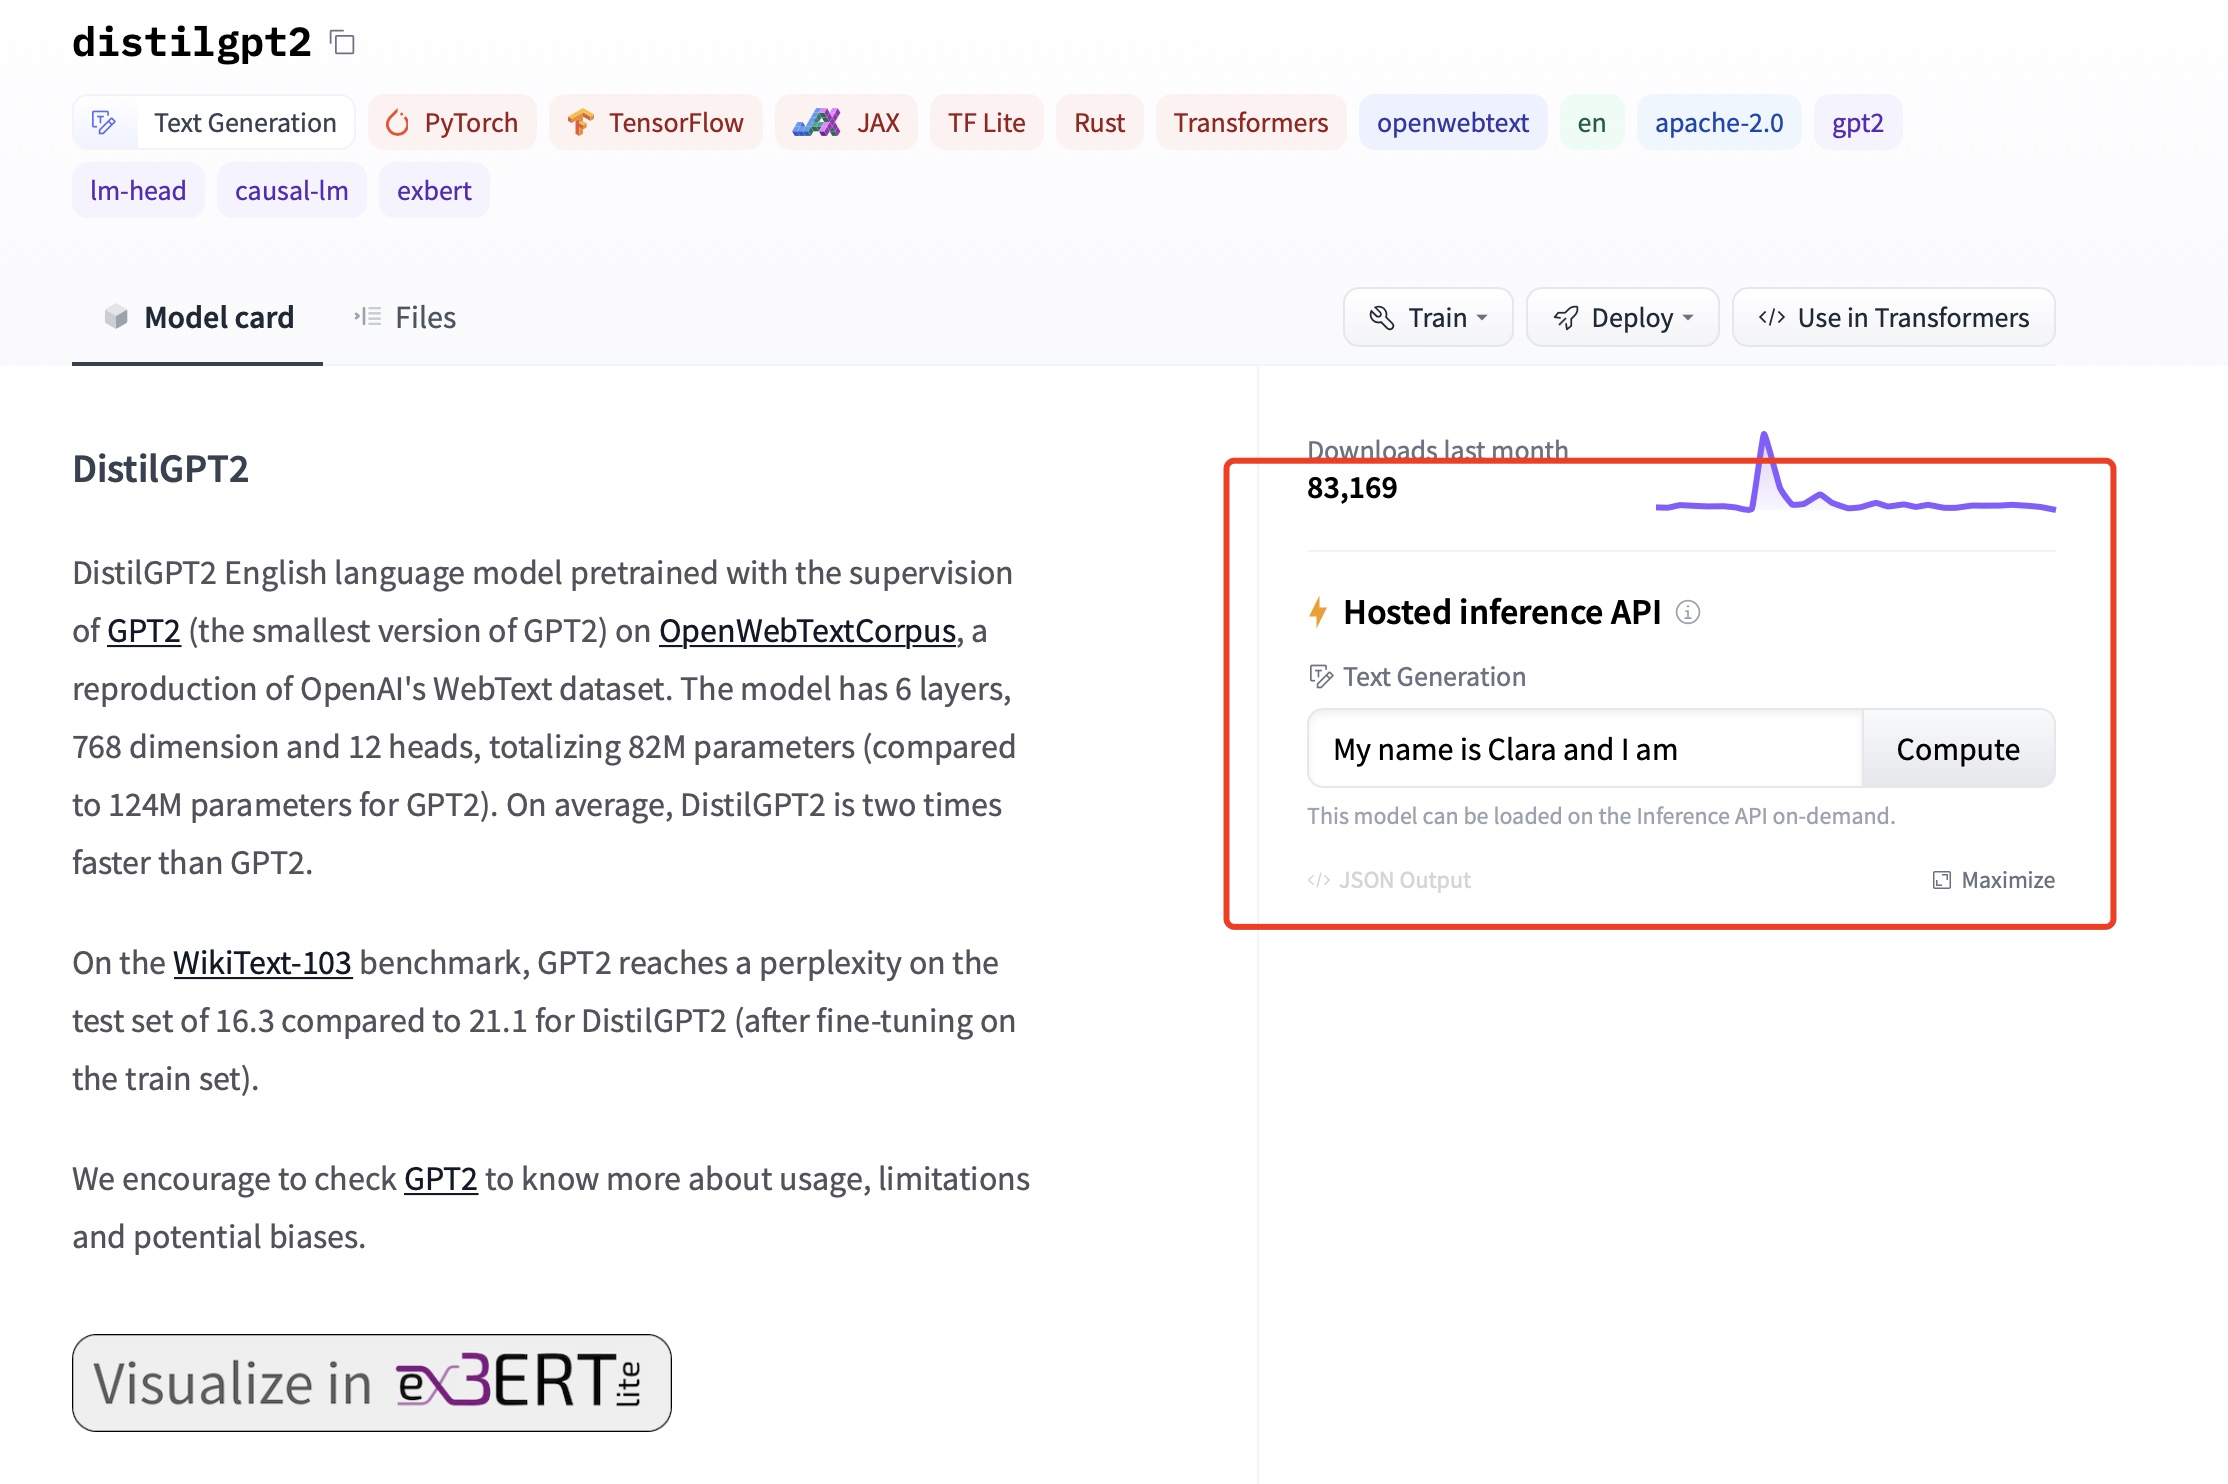Copy the distilgpt2 model name icon

[x=343, y=43]
